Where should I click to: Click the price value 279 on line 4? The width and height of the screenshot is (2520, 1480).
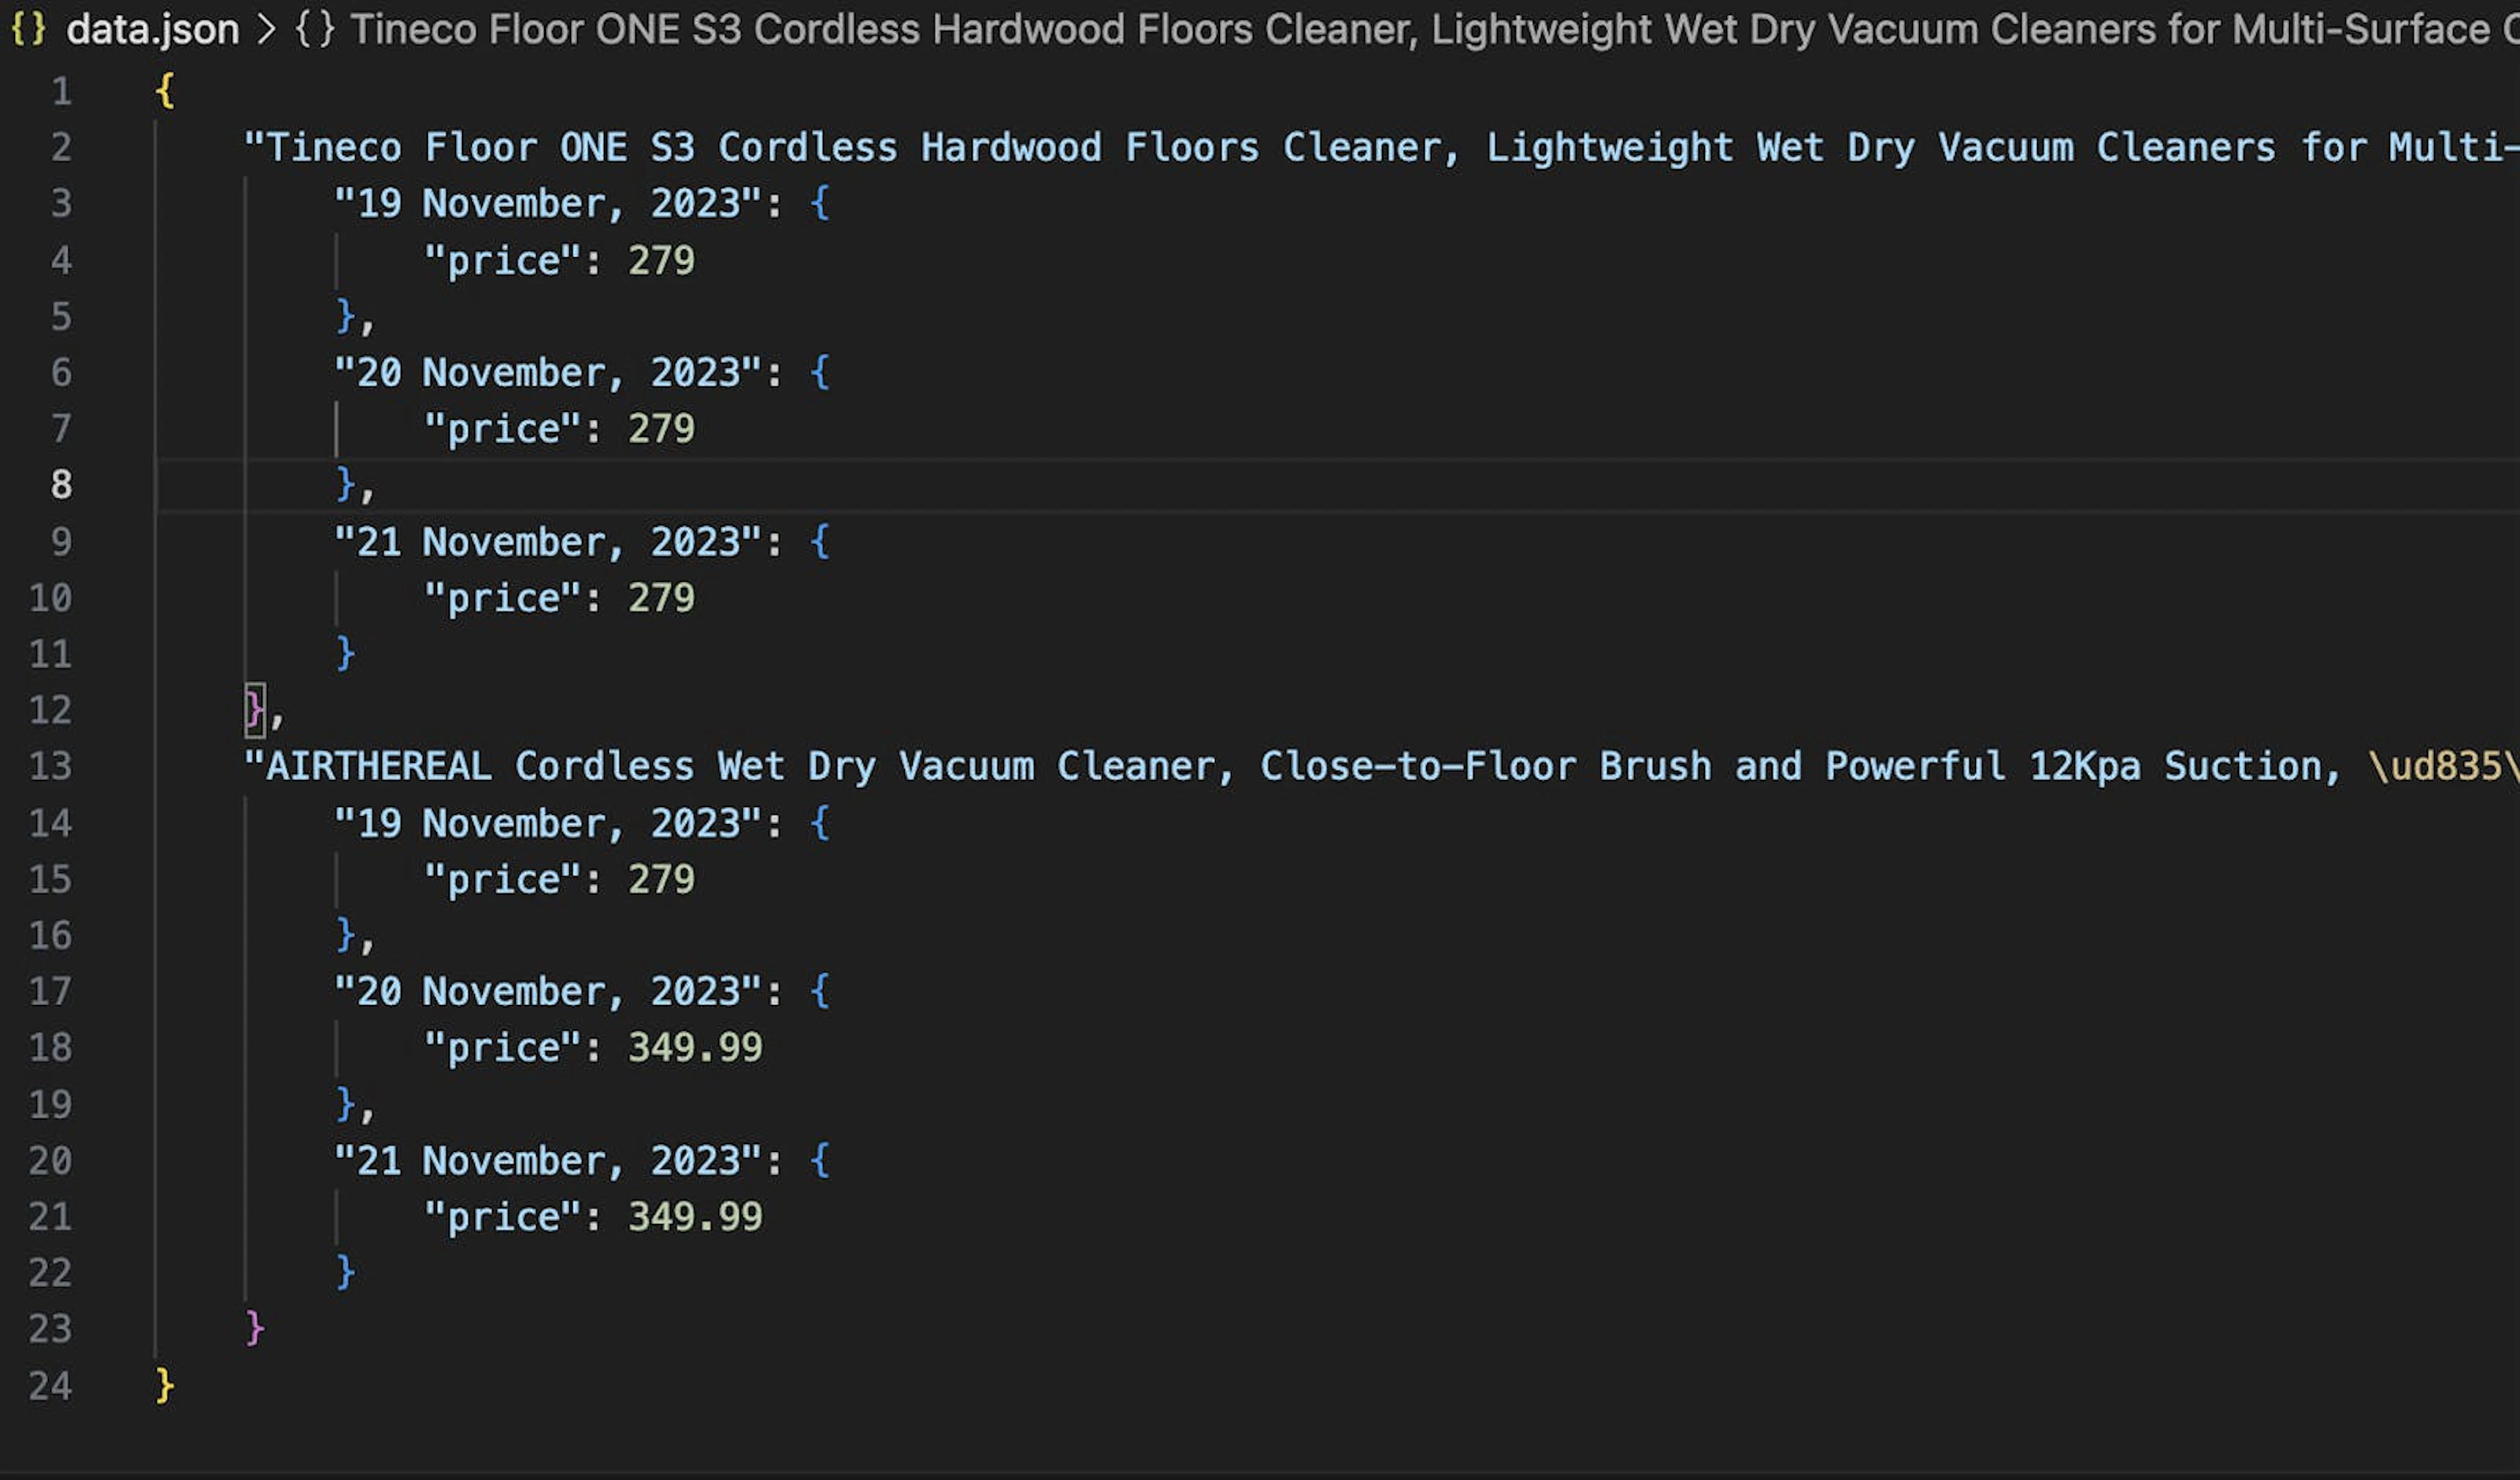661,261
